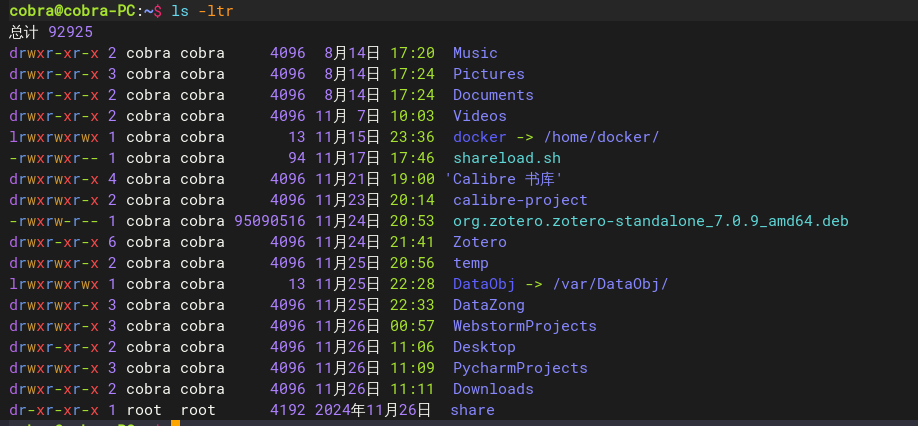The height and width of the screenshot is (426, 918).
Task: Select the 'Documents' directory name
Action: [x=494, y=95]
